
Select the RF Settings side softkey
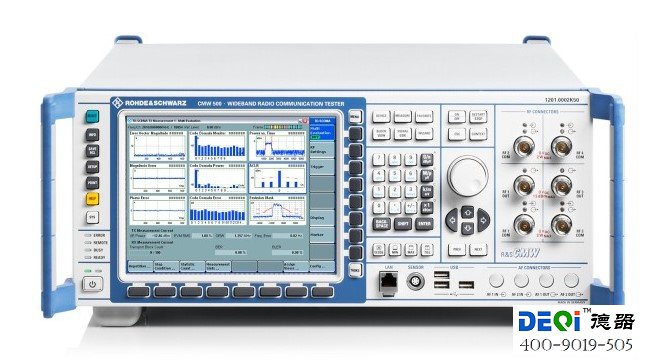tap(322, 149)
